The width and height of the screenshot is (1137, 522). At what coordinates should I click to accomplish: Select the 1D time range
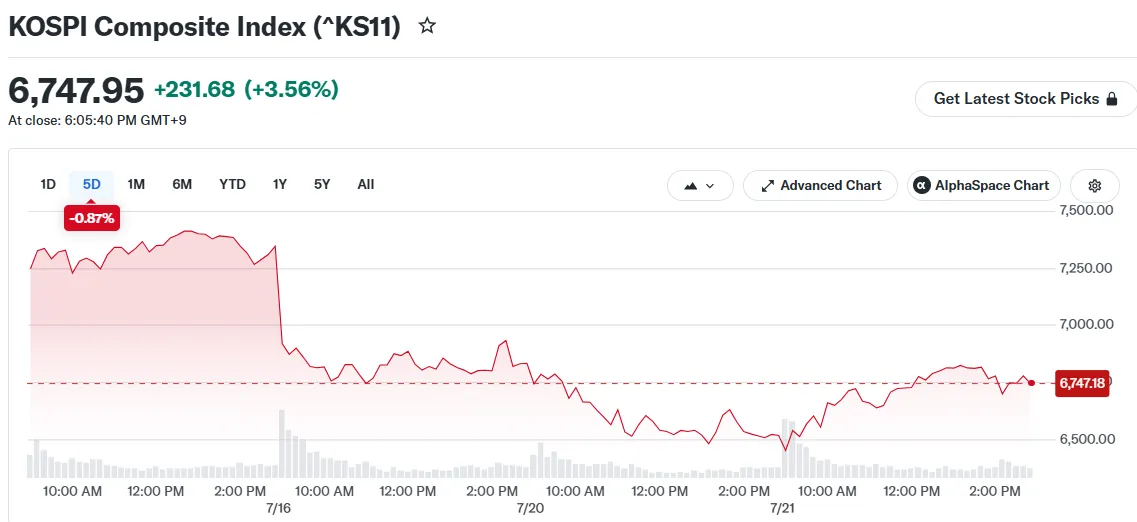click(48, 184)
